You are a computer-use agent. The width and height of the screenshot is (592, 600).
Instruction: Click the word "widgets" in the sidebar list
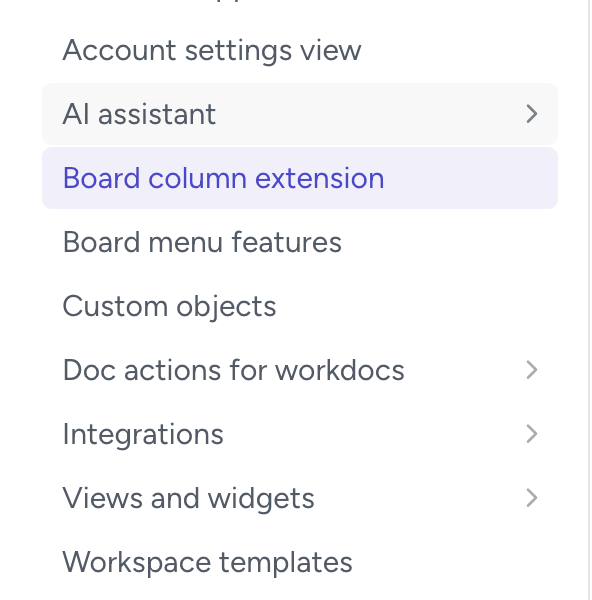pos(261,499)
